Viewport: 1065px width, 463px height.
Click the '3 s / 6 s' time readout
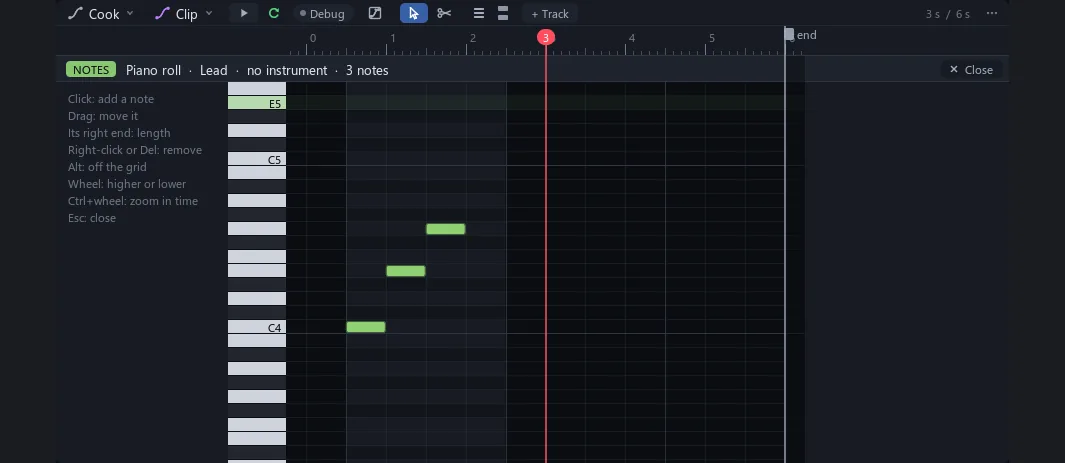(947, 14)
